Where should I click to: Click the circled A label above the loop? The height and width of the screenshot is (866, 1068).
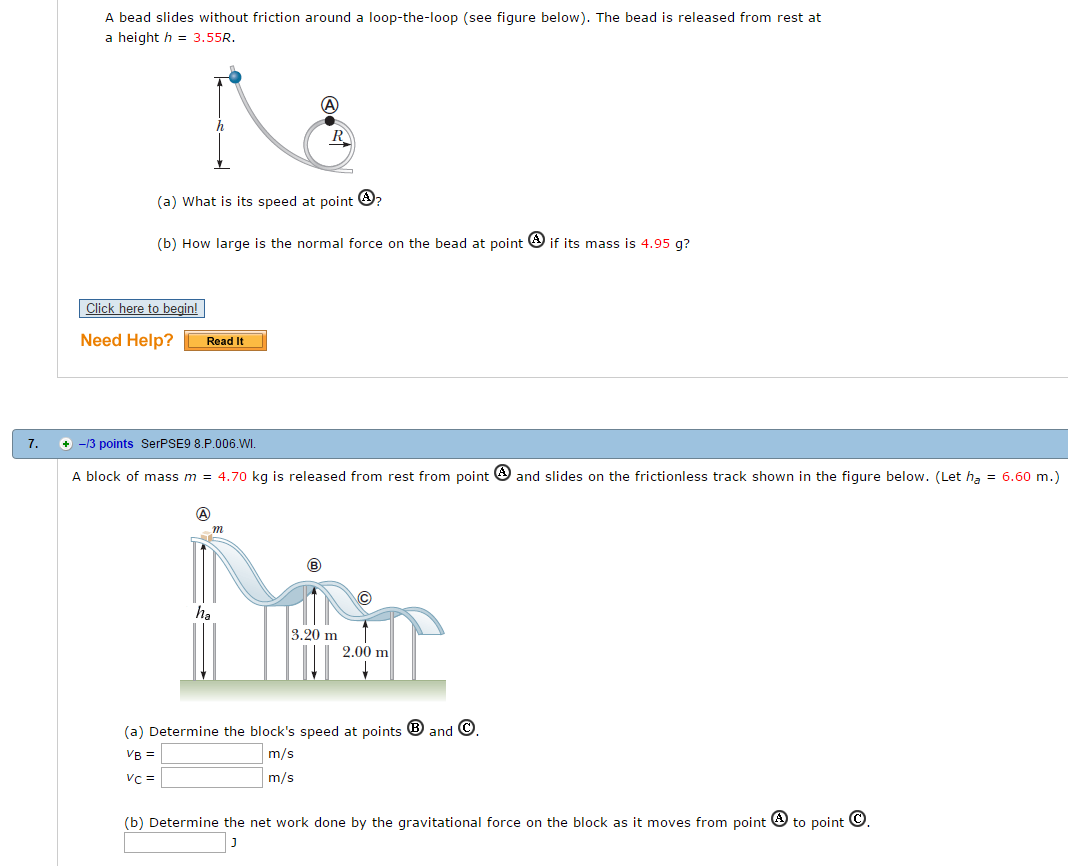click(x=328, y=104)
